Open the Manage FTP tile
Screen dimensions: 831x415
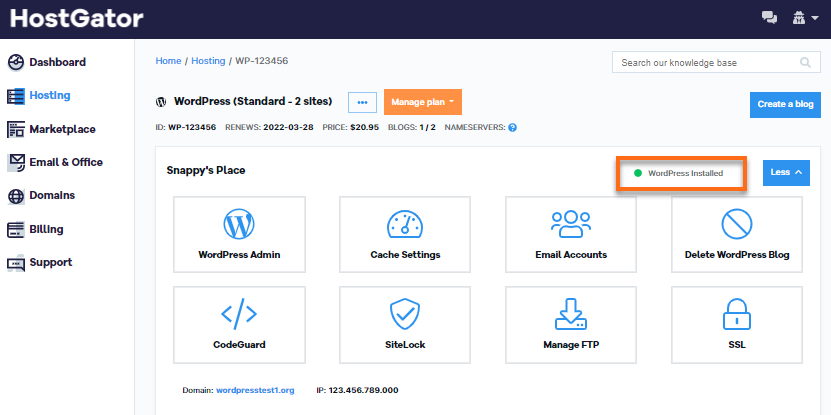coord(571,325)
